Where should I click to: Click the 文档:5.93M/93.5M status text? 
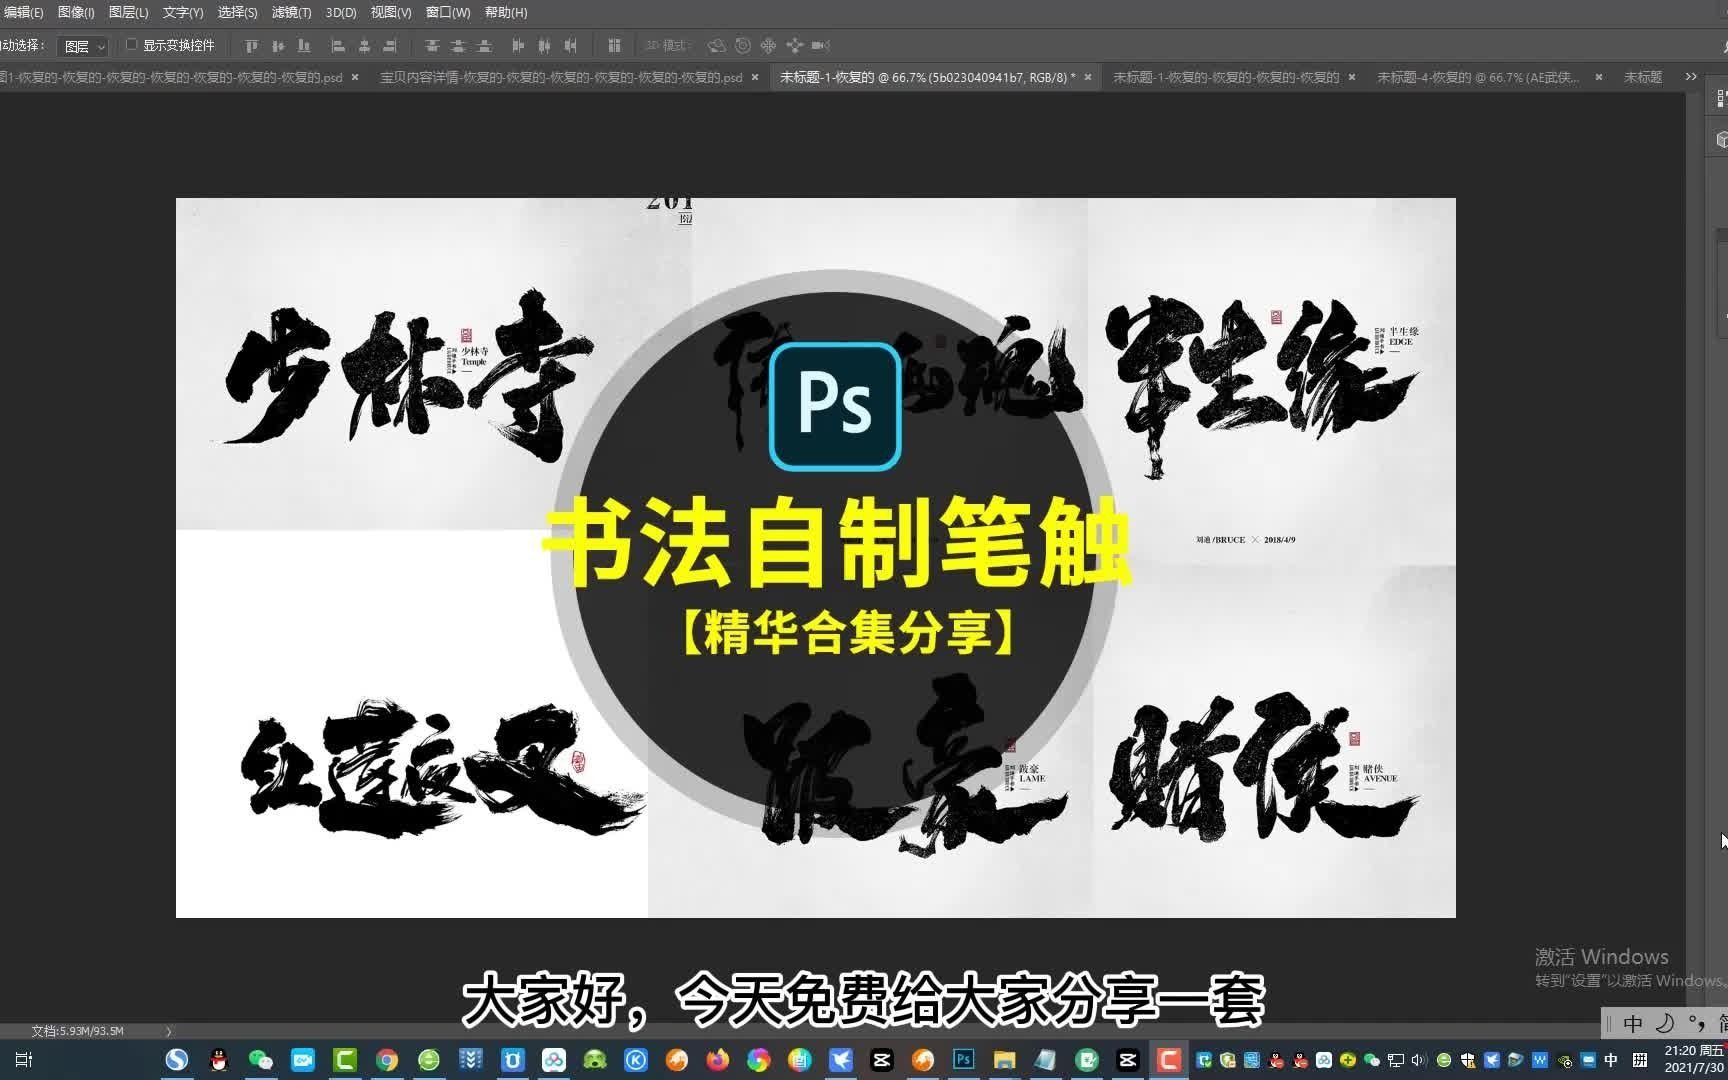point(77,1031)
